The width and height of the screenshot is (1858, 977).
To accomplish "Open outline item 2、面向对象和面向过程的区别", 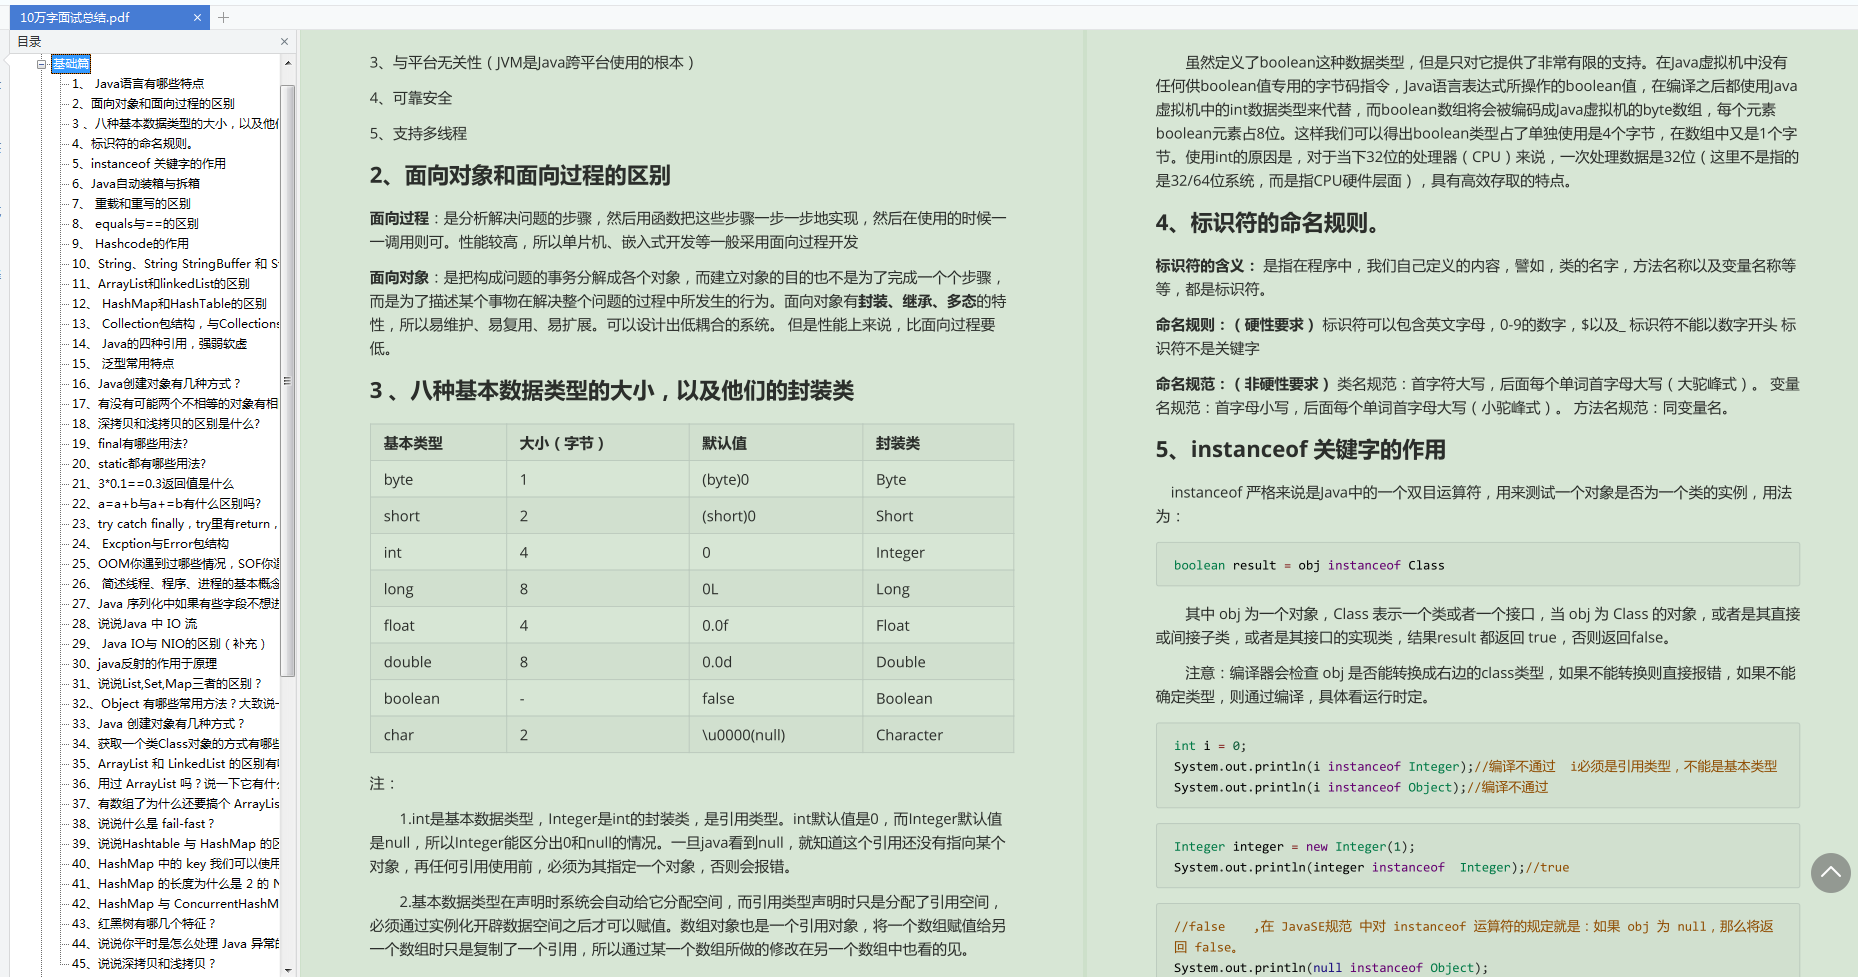I will tap(153, 104).
